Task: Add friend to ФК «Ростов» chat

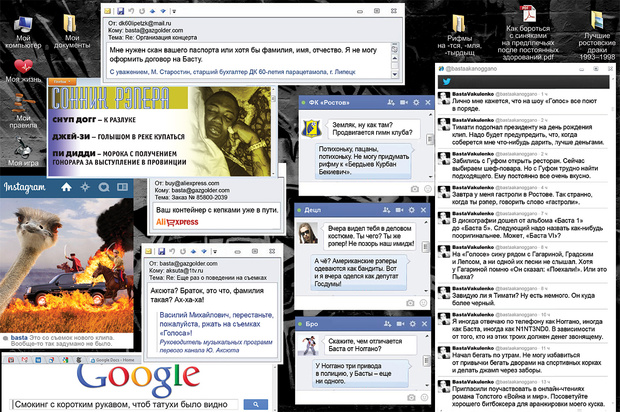Action: 391,102
